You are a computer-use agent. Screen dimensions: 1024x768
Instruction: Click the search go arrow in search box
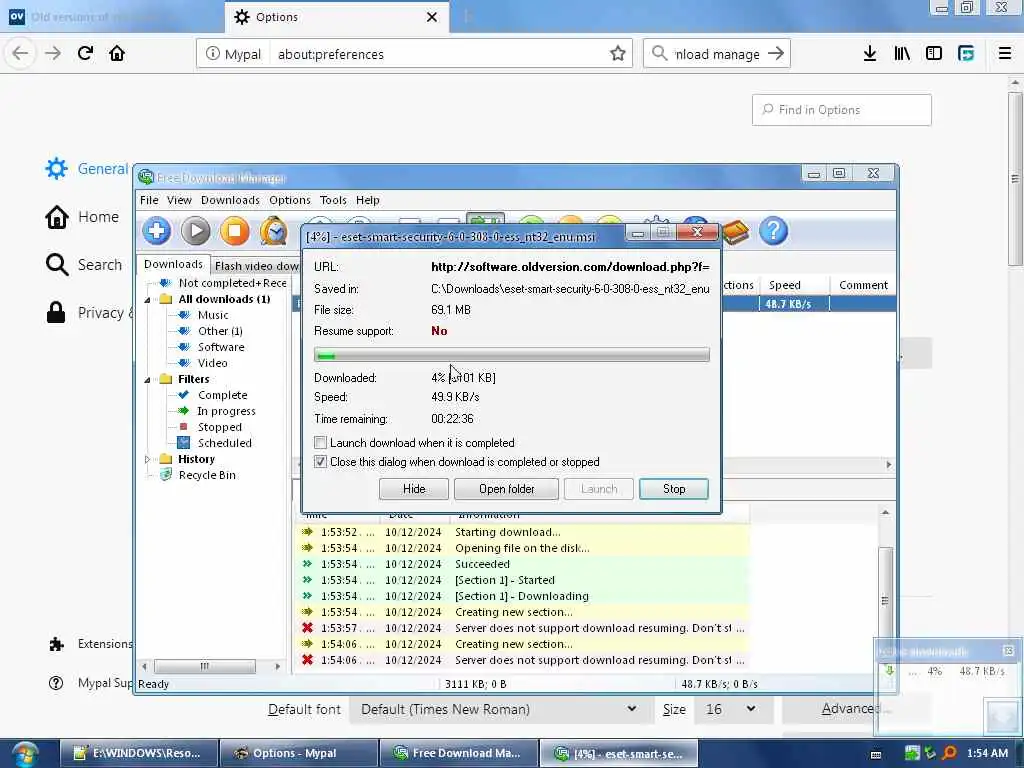[776, 54]
